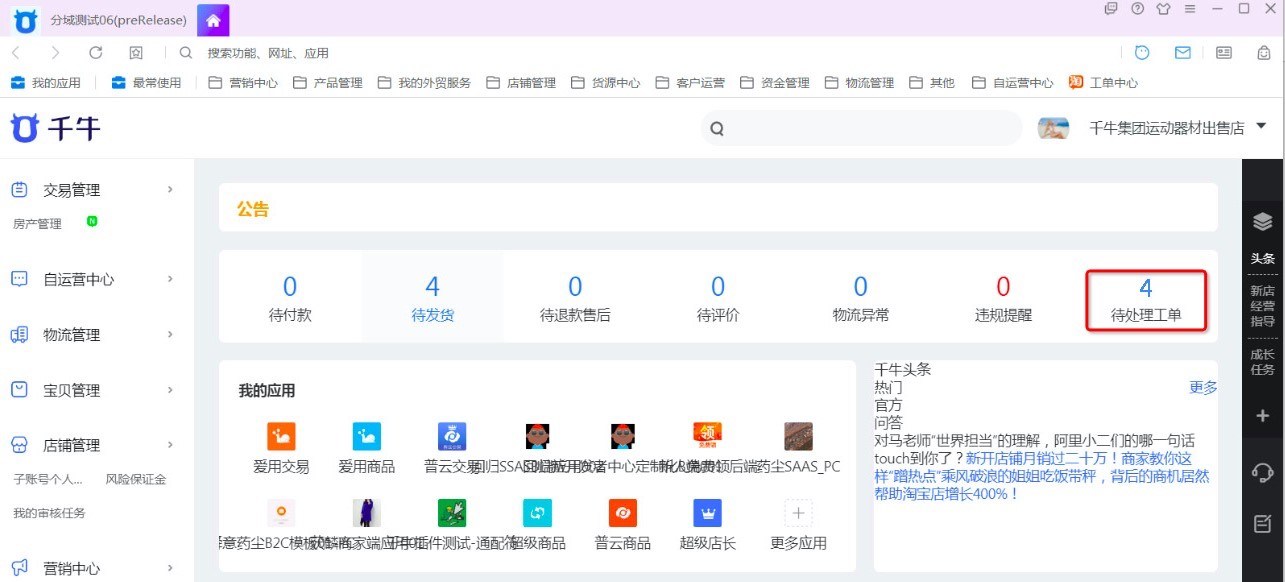The image size is (1285, 582).
Task: Open the 新店经营指导 item in right sidebar
Action: (x=1263, y=306)
